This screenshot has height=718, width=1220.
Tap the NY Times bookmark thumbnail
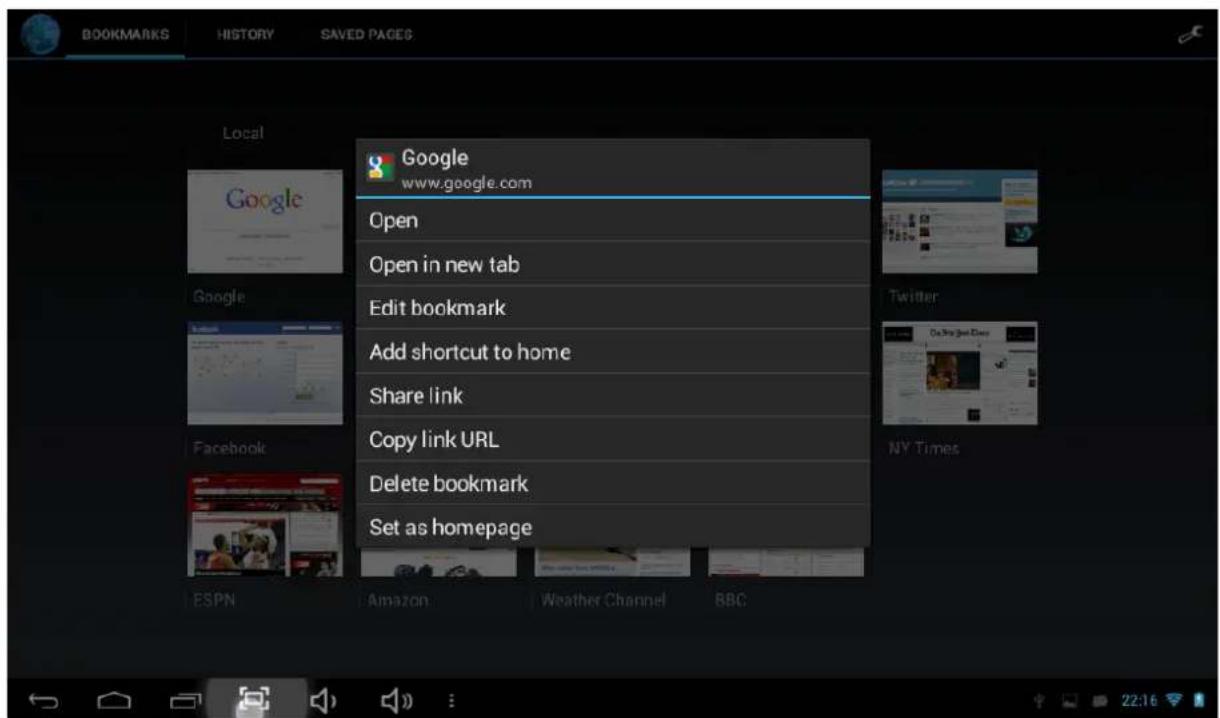[x=960, y=373]
